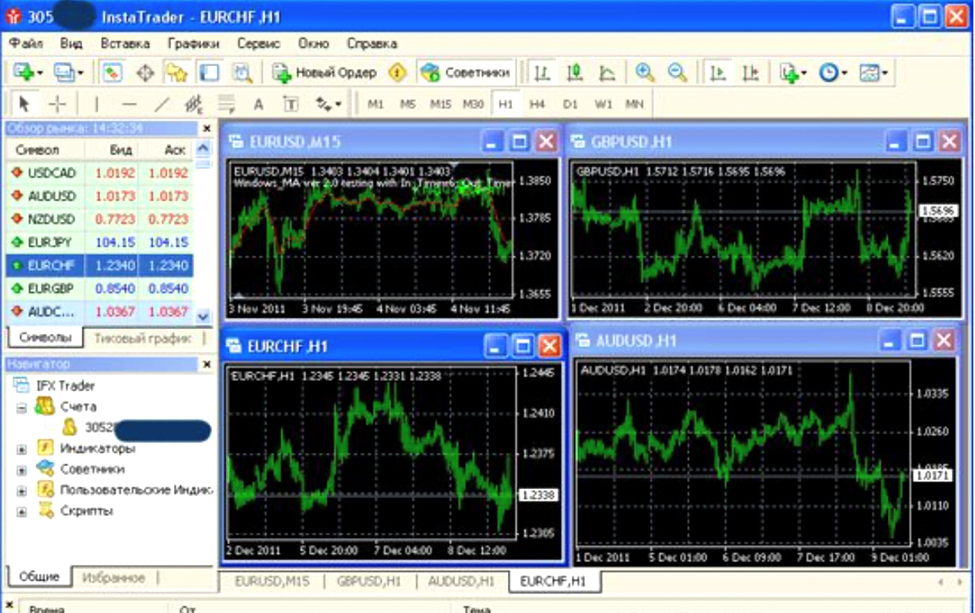Open the Сервис menu

coord(258,44)
